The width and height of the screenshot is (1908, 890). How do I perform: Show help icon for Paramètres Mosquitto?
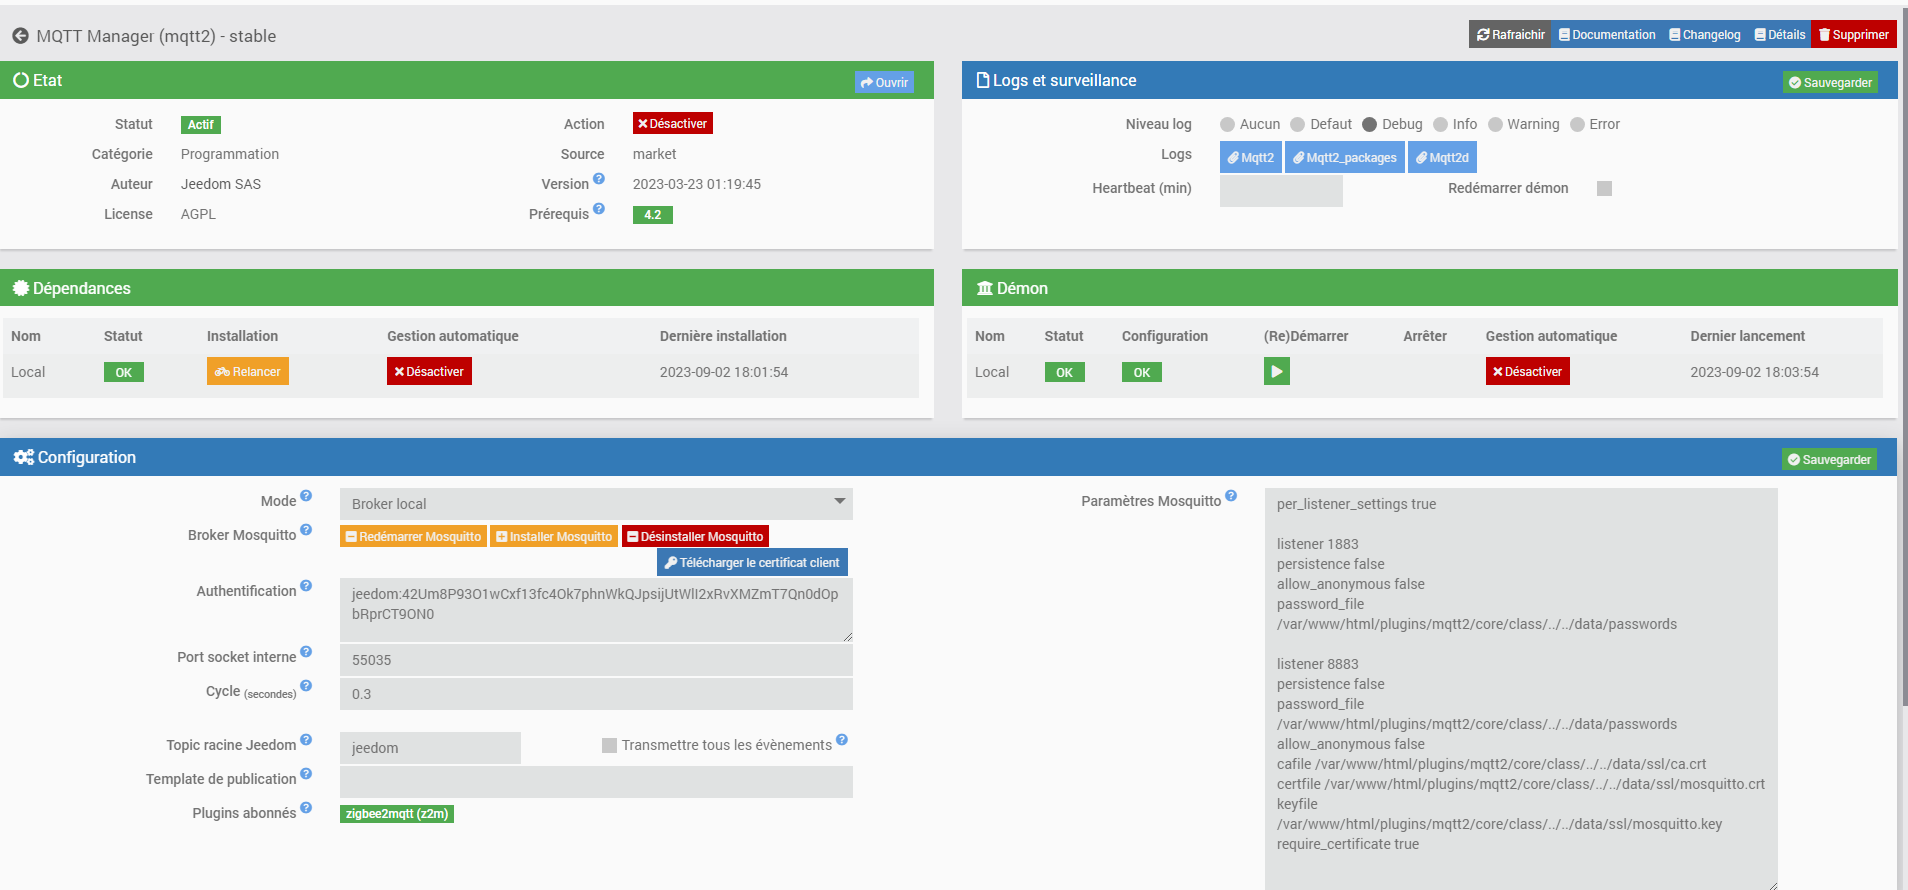(1231, 496)
